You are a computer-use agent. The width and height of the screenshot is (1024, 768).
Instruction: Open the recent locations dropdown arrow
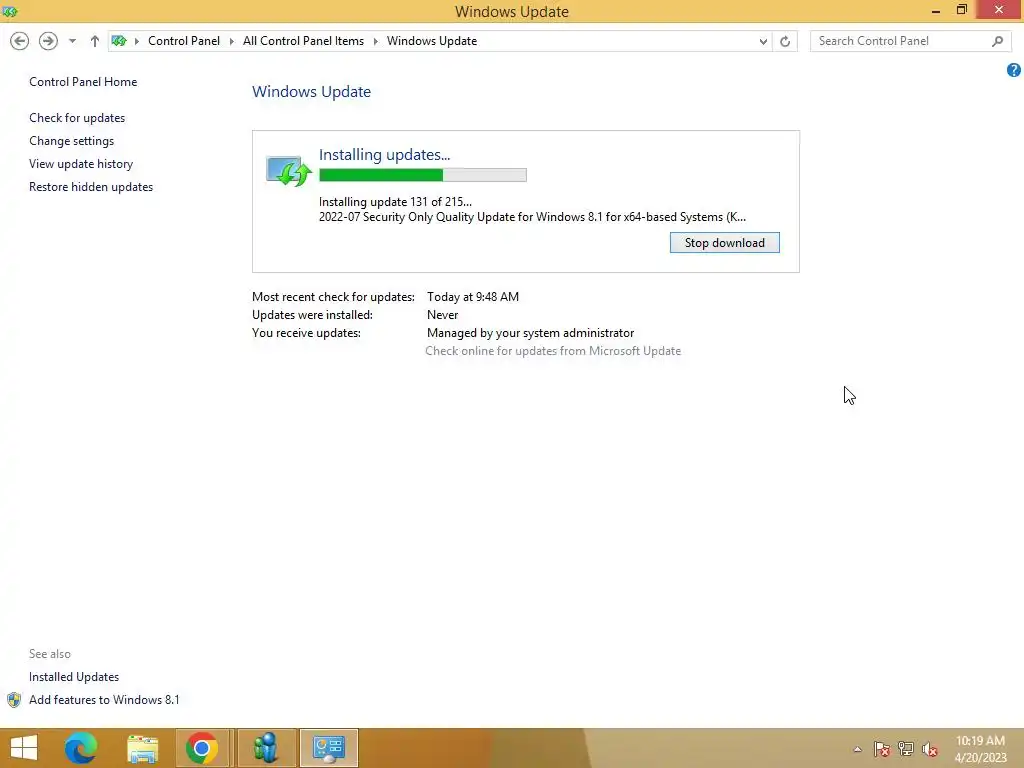(72, 41)
